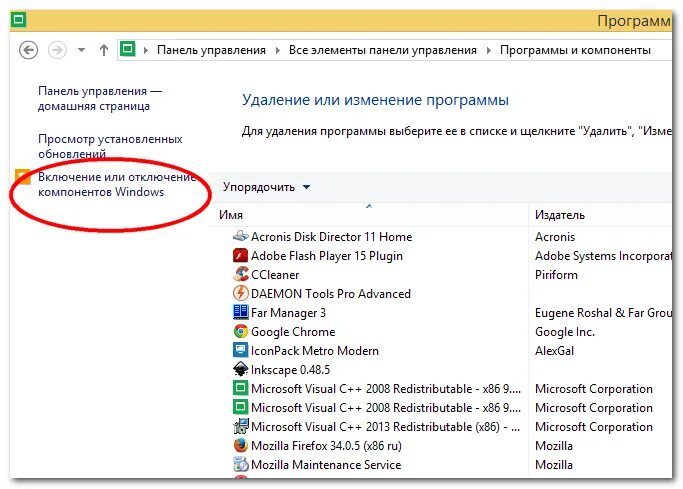683x489 pixels.
Task: Select Adobe Flash Player 15 Plugin row
Action: coord(327,256)
